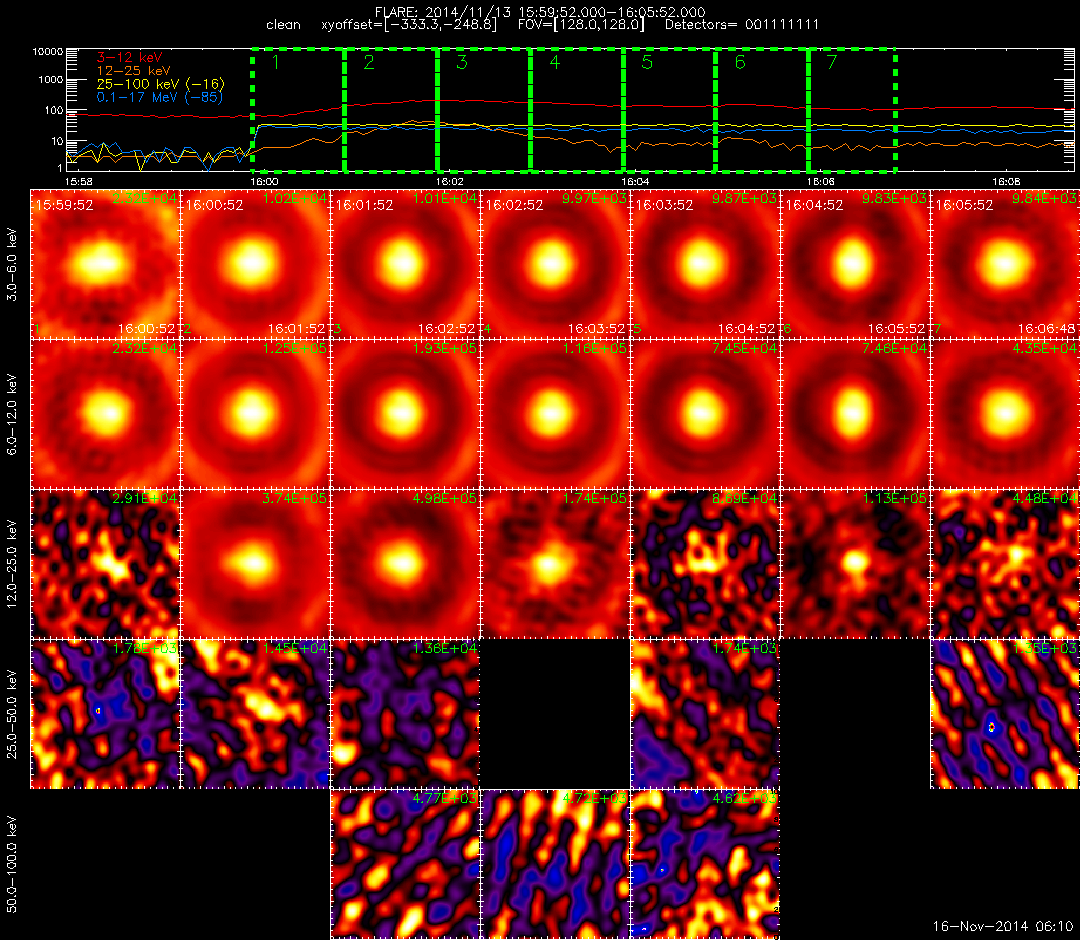
Task: Open the 12.0-25.0 keV image with peak 1.74E+05
Action: tap(556, 565)
